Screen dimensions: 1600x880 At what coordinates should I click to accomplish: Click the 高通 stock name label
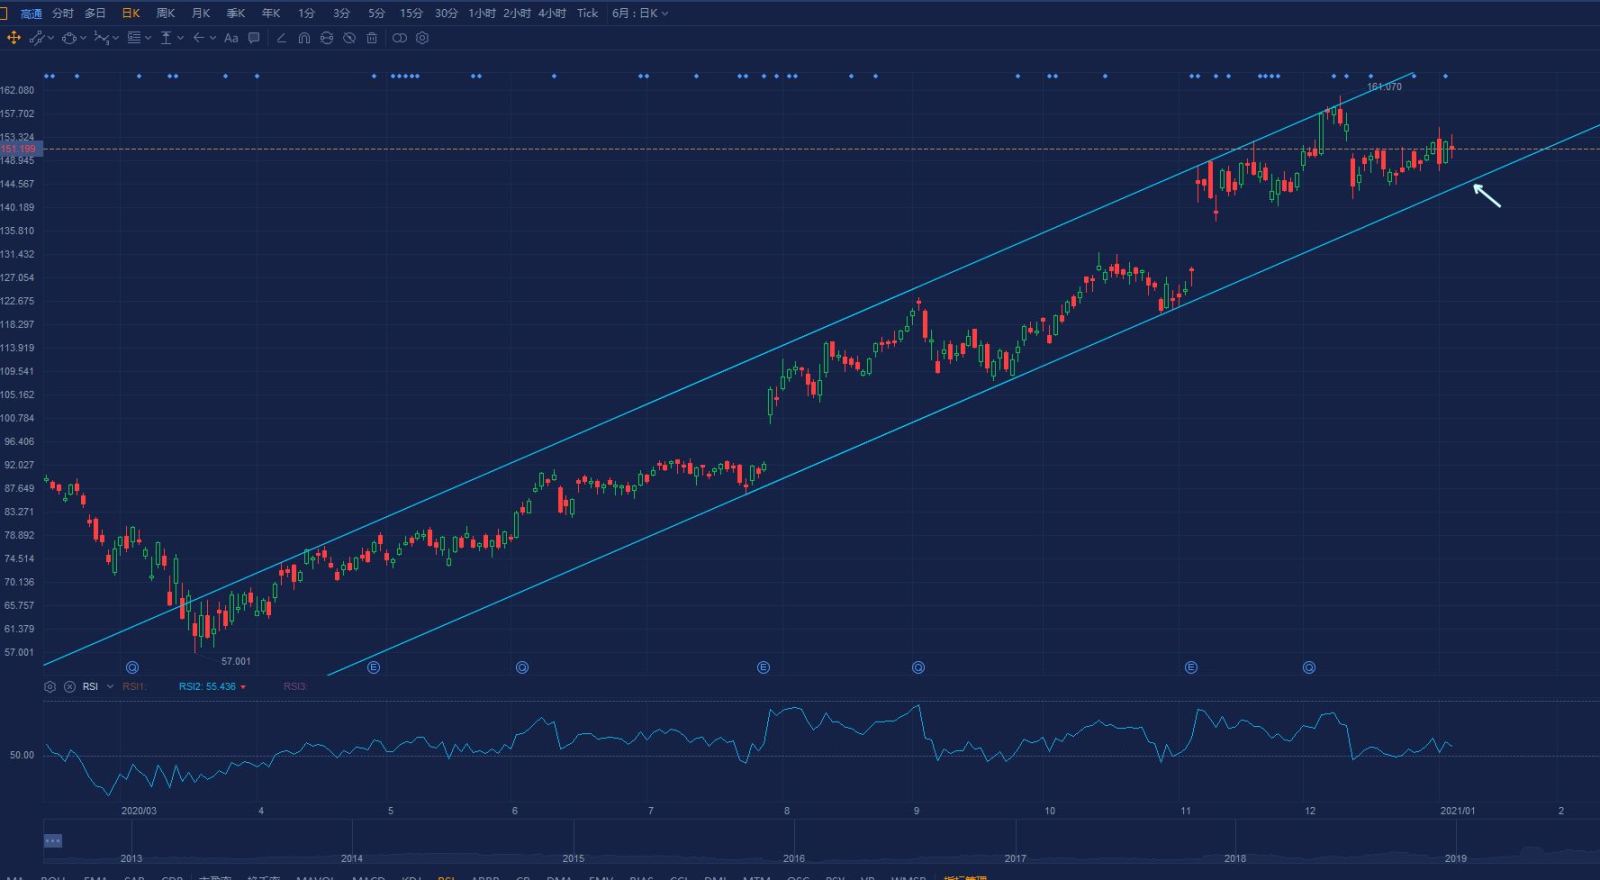coord(31,14)
